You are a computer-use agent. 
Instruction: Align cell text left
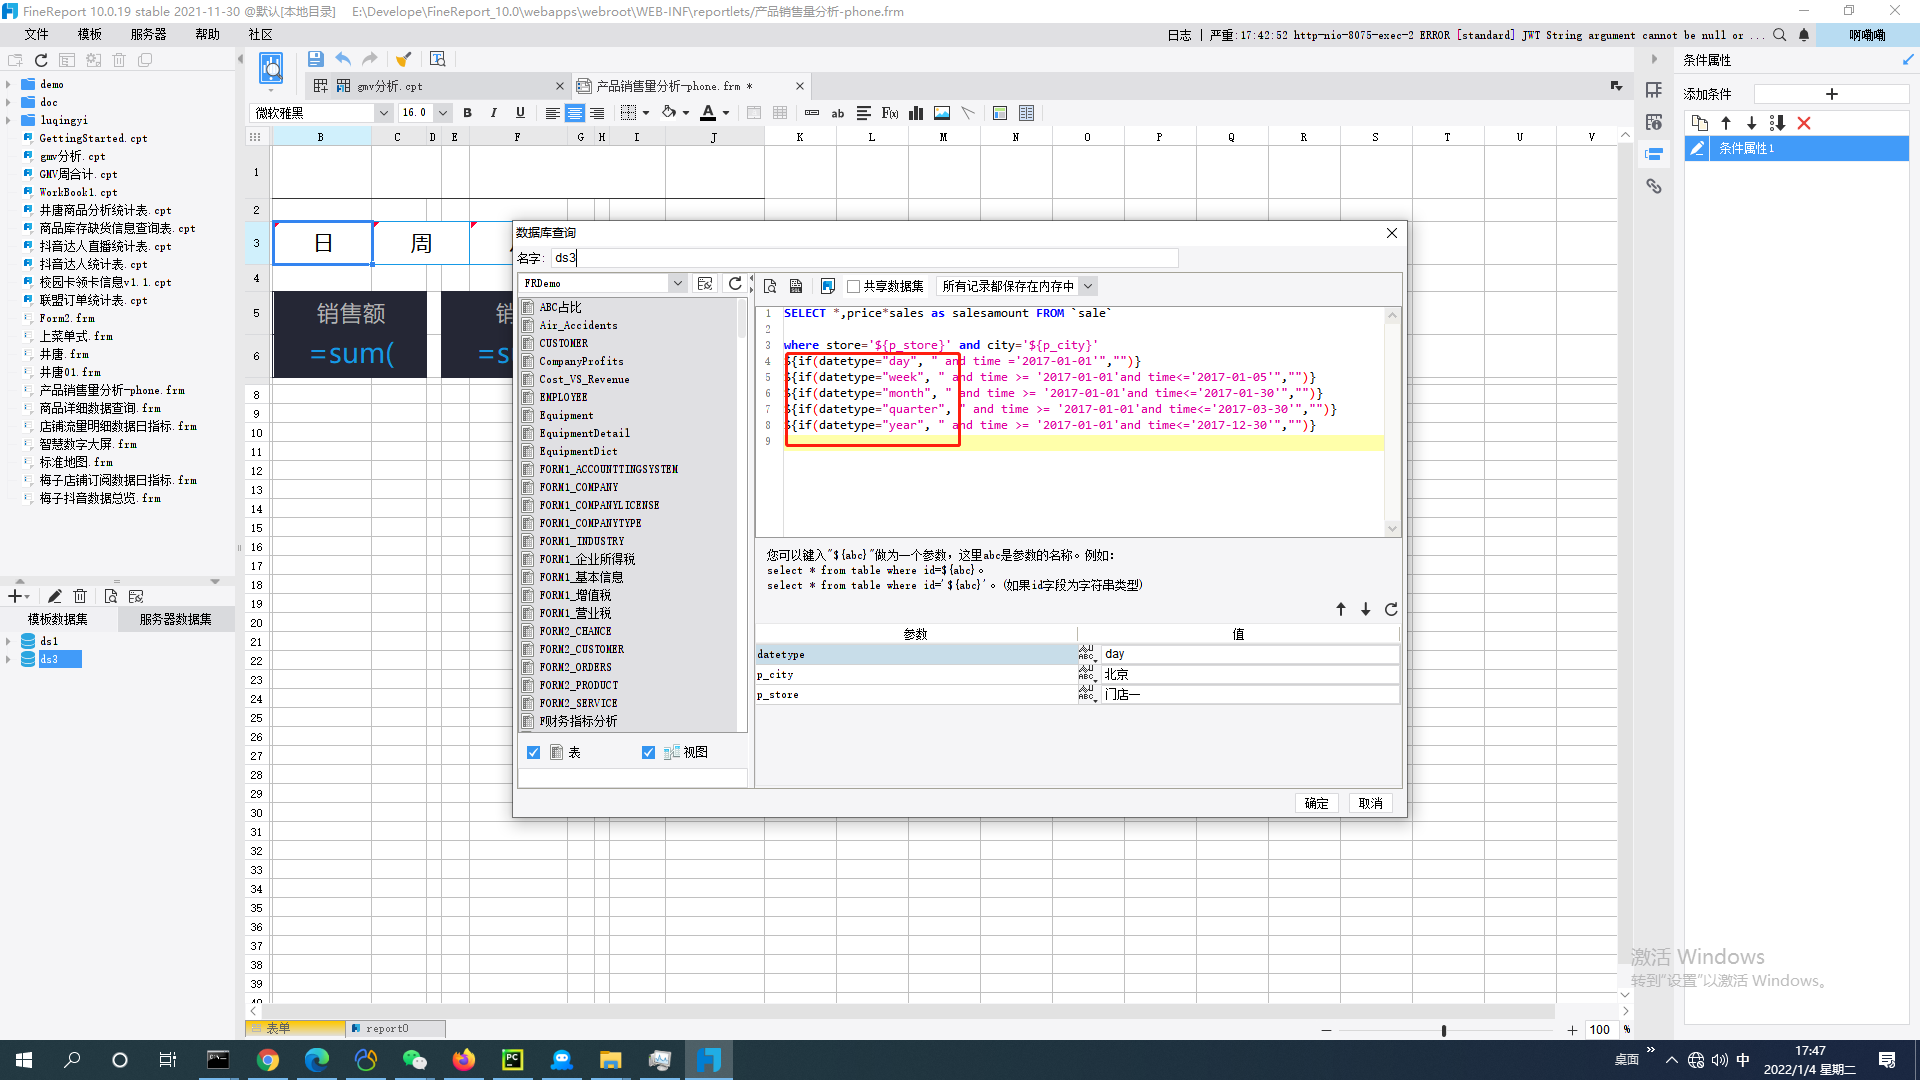(x=552, y=113)
